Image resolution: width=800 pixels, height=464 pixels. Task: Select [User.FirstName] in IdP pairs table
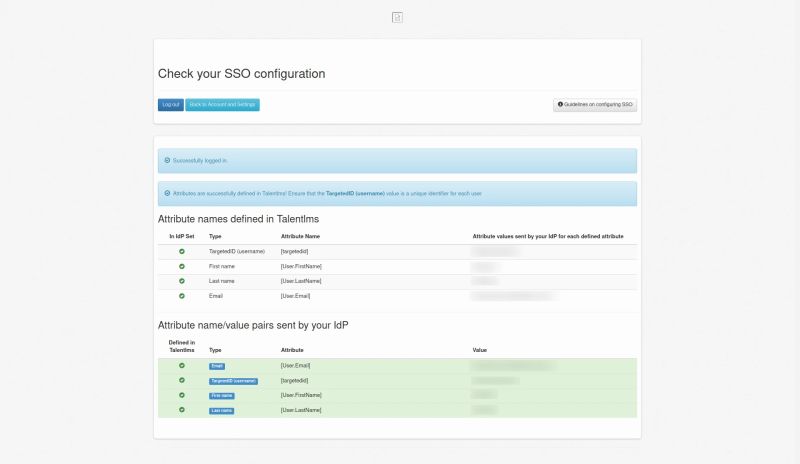[301, 395]
